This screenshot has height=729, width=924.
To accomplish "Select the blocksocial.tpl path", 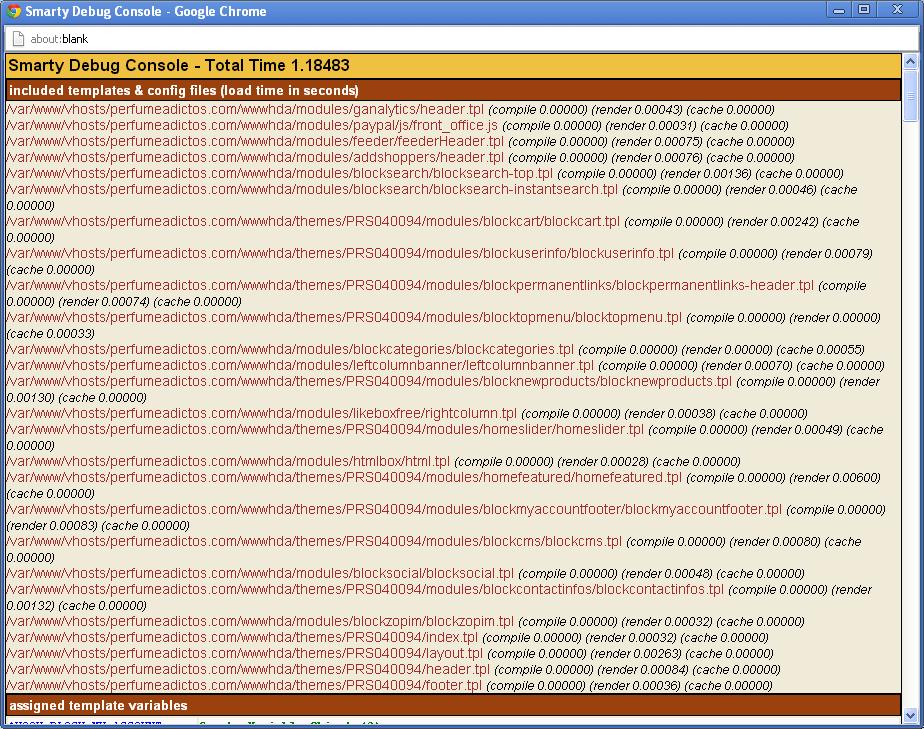I will pos(260,573).
